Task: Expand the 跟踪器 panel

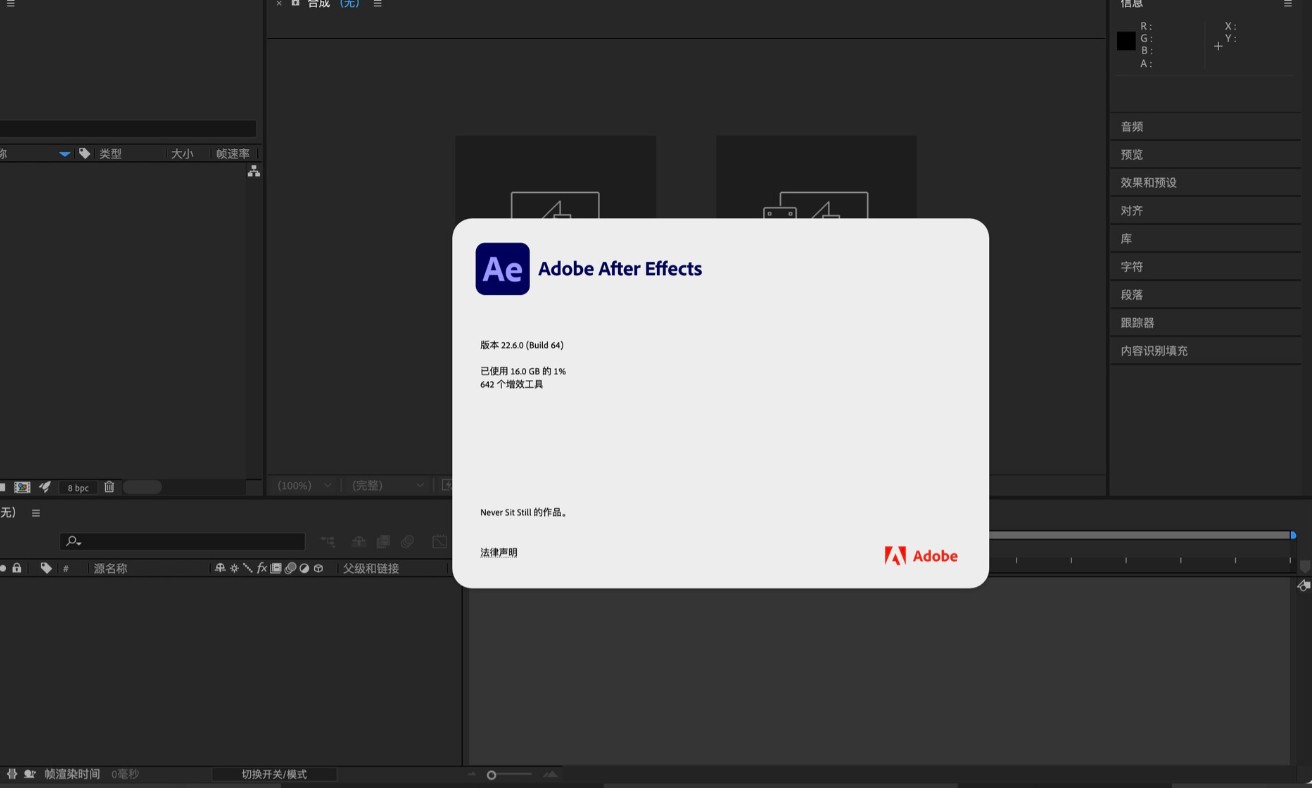Action: 1138,323
